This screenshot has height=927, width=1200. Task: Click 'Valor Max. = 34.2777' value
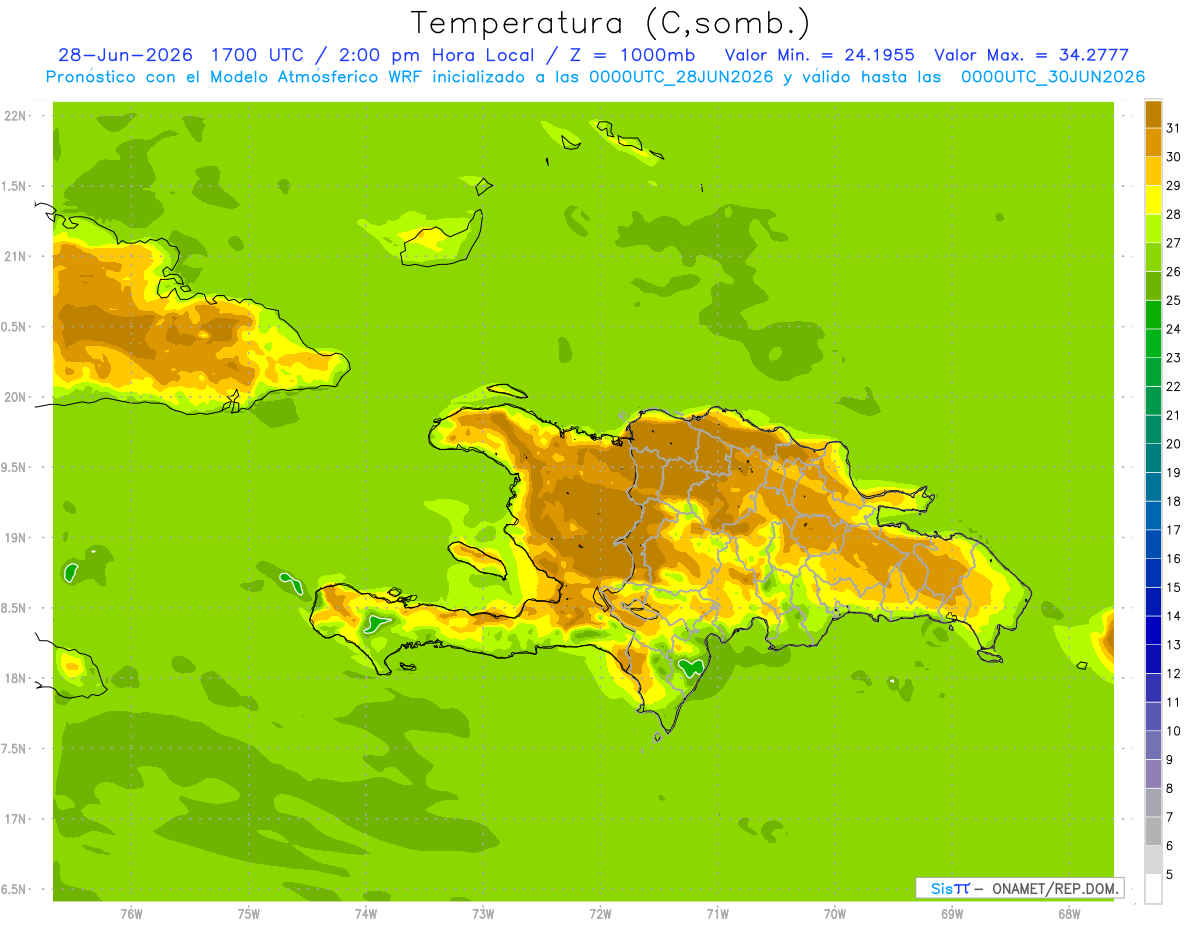(x=1031, y=55)
